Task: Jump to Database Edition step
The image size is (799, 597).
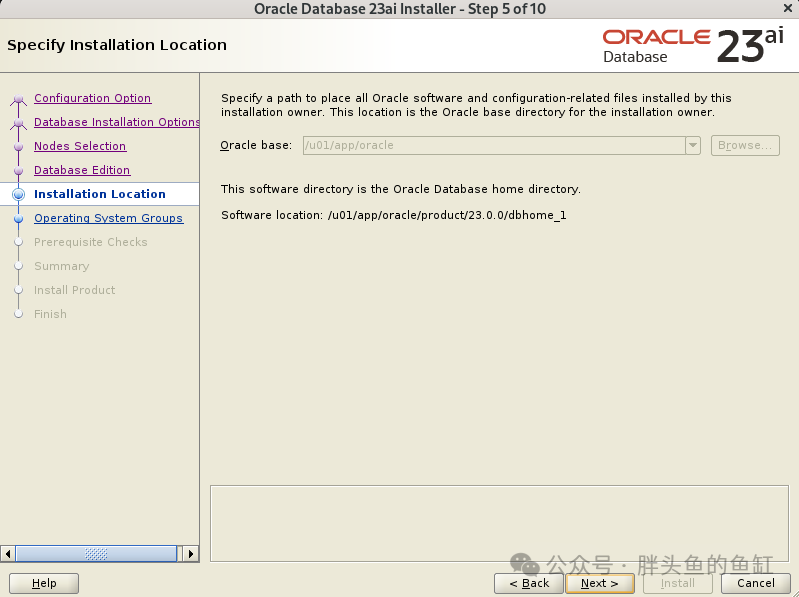Action: pyautogui.click(x=82, y=170)
